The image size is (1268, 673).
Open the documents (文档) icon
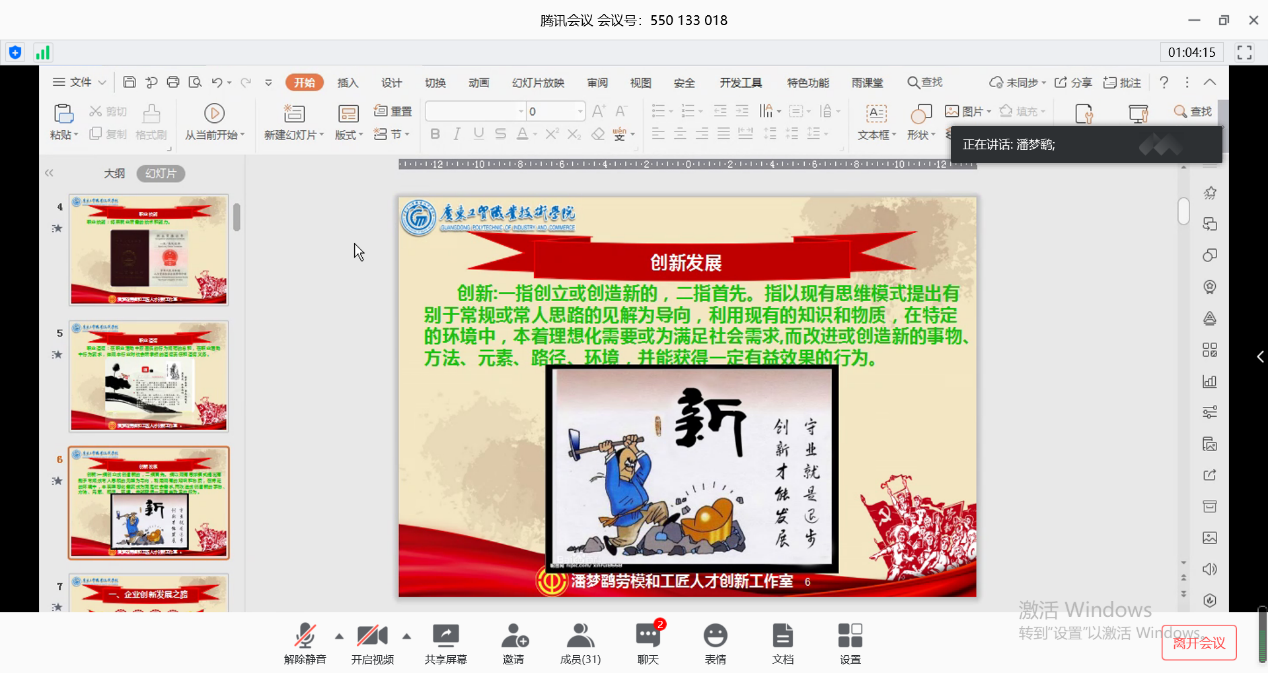783,643
